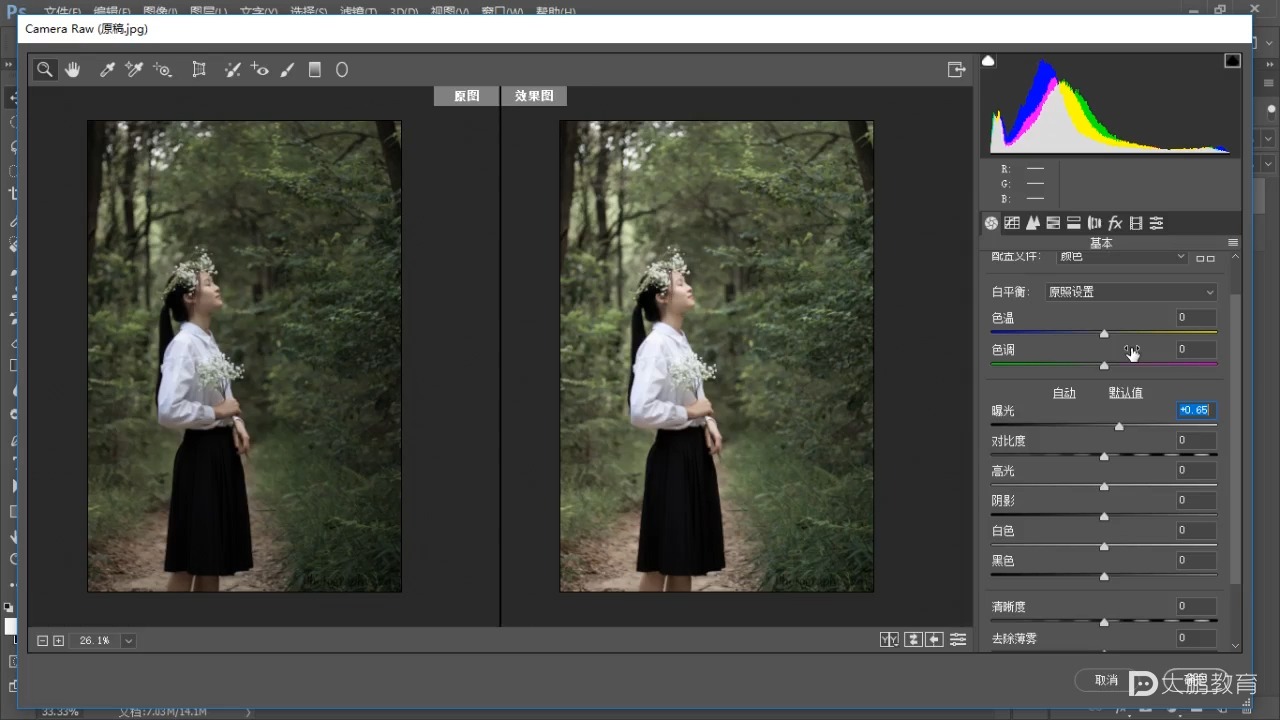Click the 白色 value input field
The height and width of the screenshot is (720, 1280).
(1196, 530)
